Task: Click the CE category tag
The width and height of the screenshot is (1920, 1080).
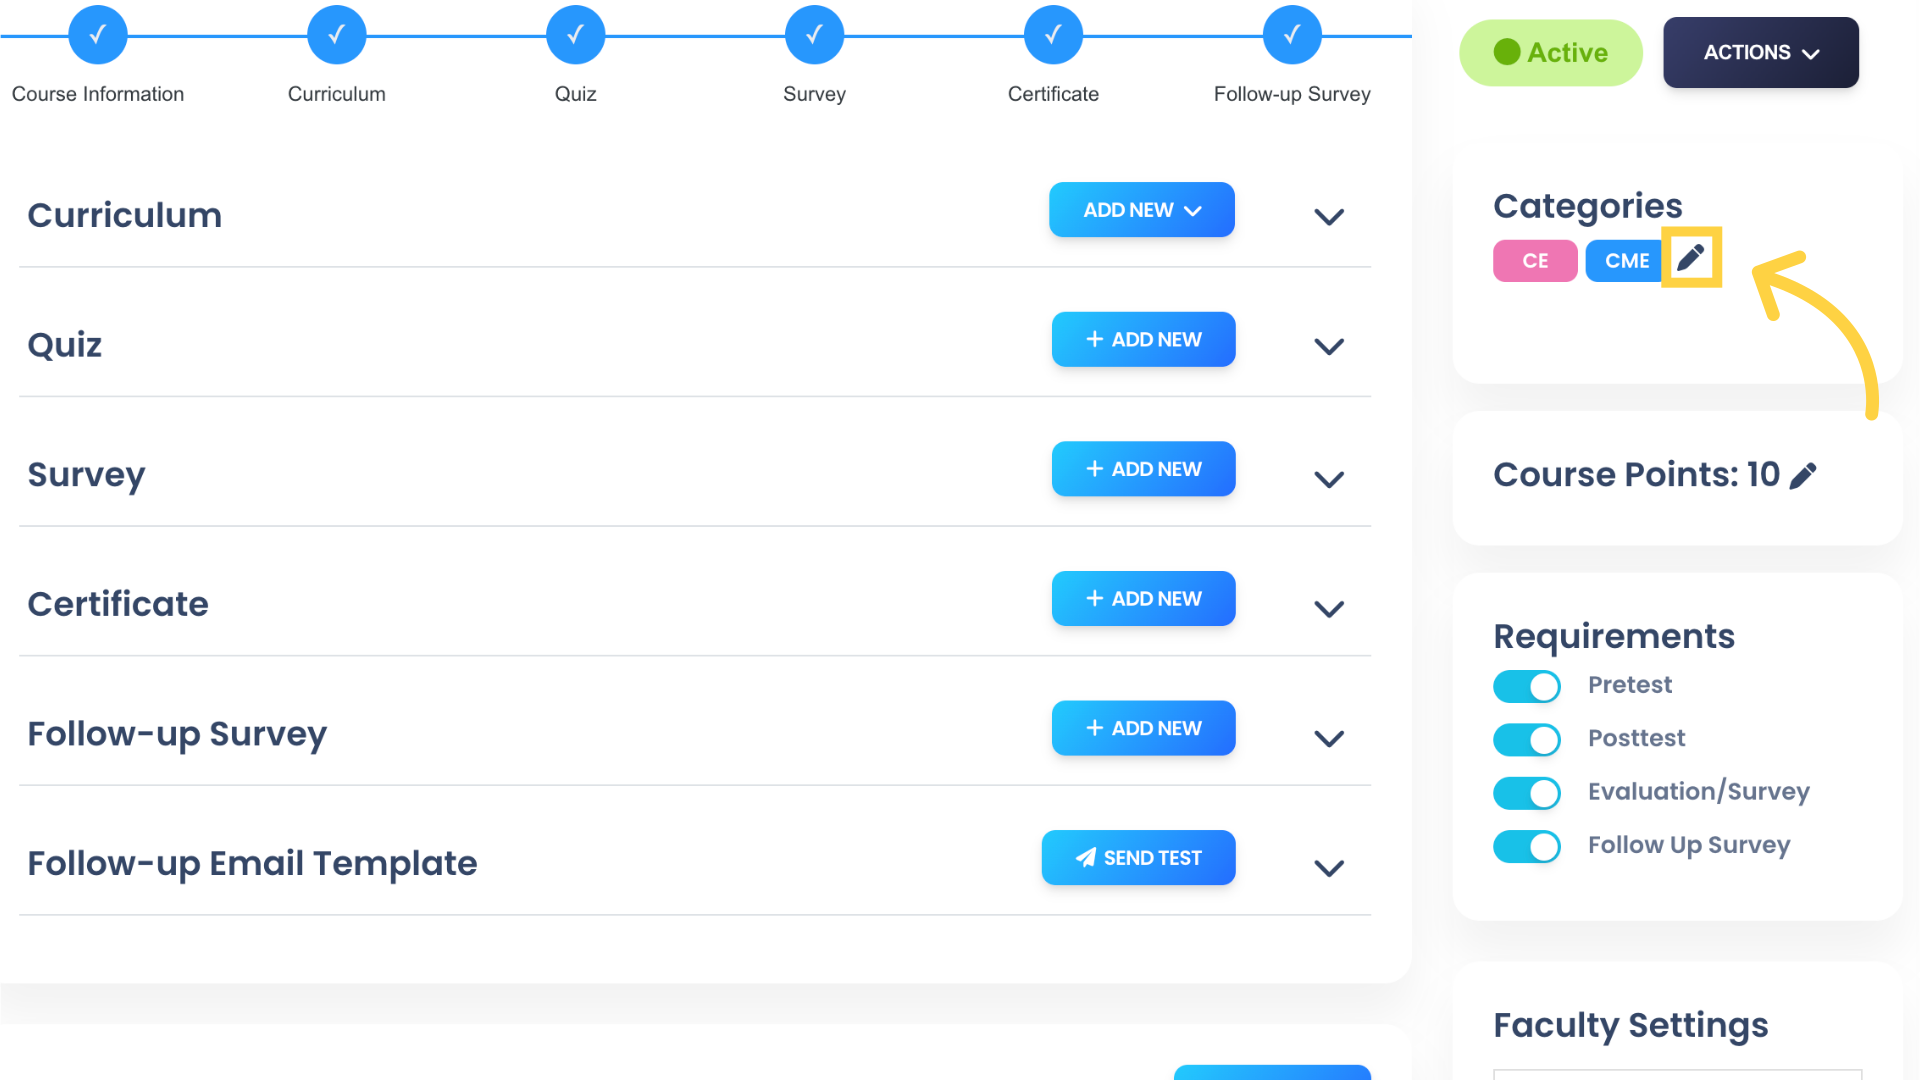Action: pos(1534,258)
